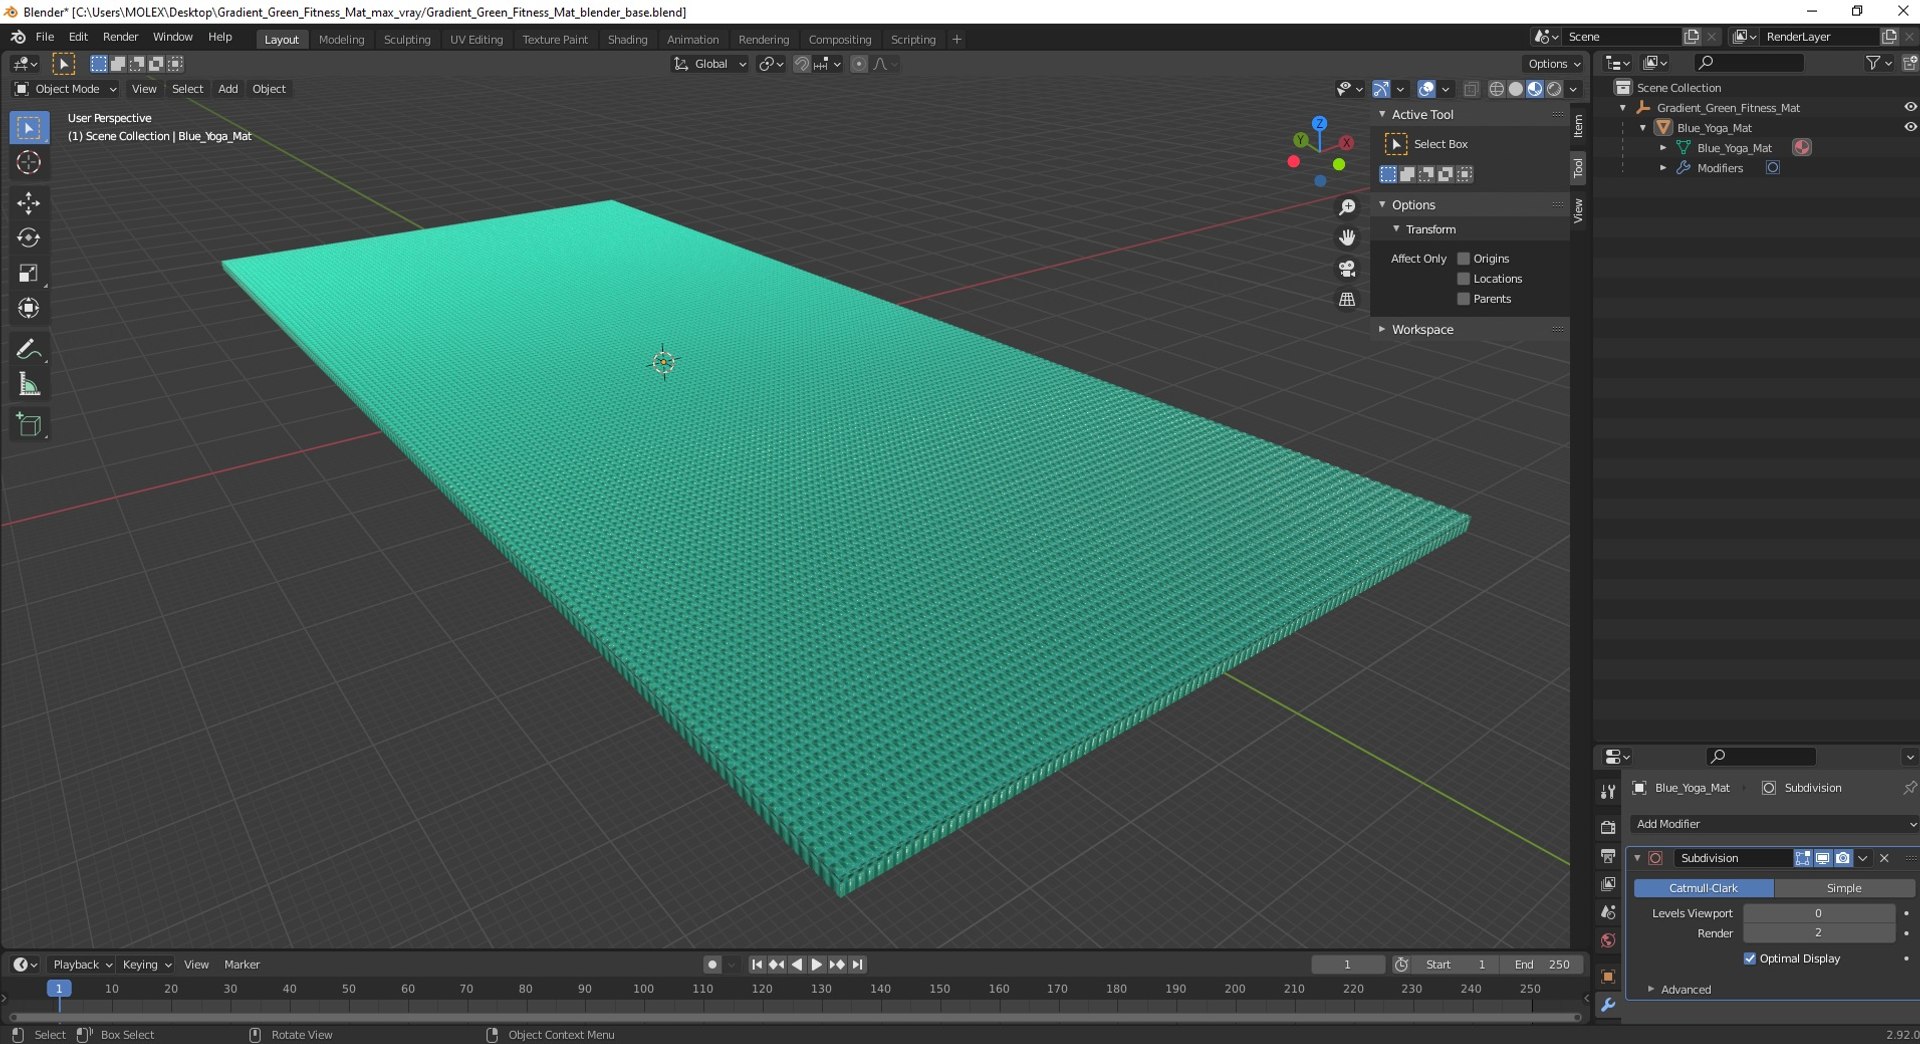The height and width of the screenshot is (1044, 1920).
Task: Open the Object properties orange square tab
Action: [1608, 977]
